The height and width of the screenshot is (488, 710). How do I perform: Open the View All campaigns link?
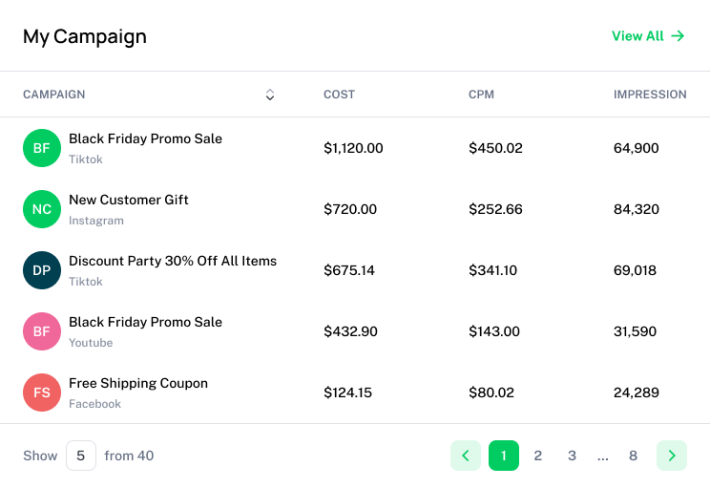[x=648, y=36]
